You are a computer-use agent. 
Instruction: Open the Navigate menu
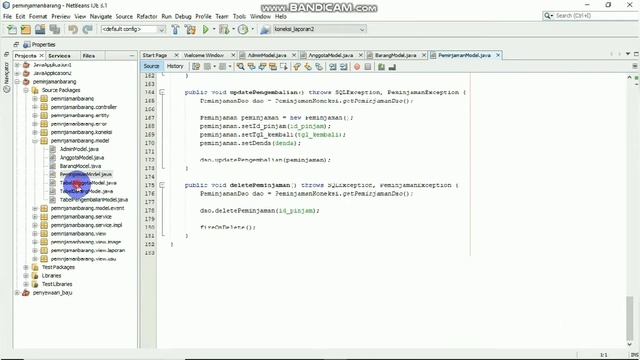pos(101,16)
